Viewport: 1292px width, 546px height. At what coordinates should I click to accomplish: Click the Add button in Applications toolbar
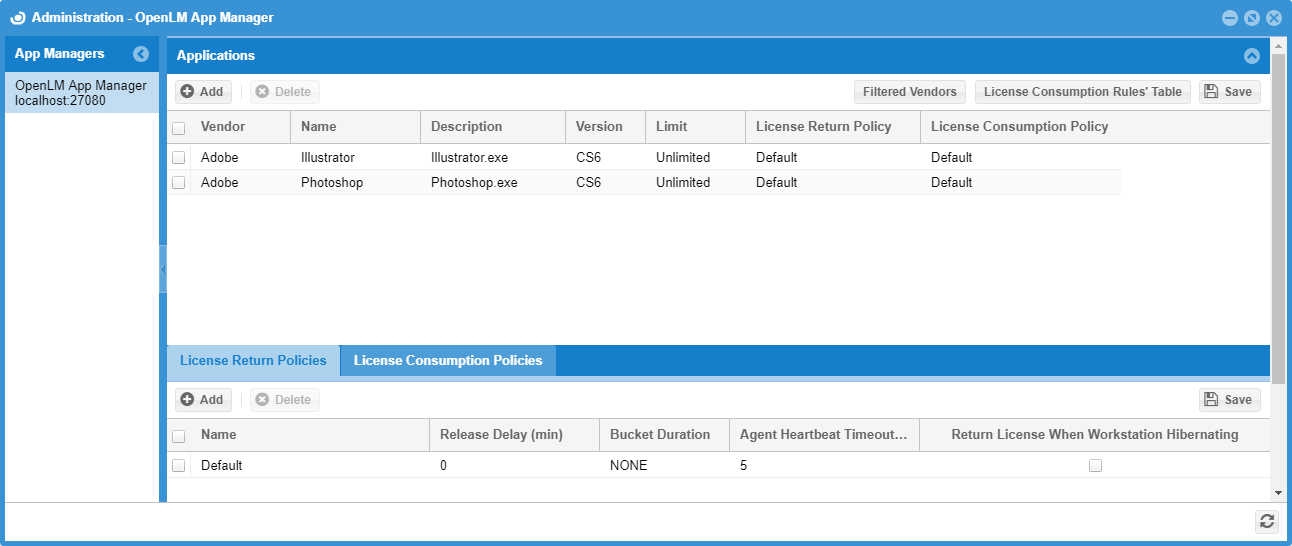[203, 92]
